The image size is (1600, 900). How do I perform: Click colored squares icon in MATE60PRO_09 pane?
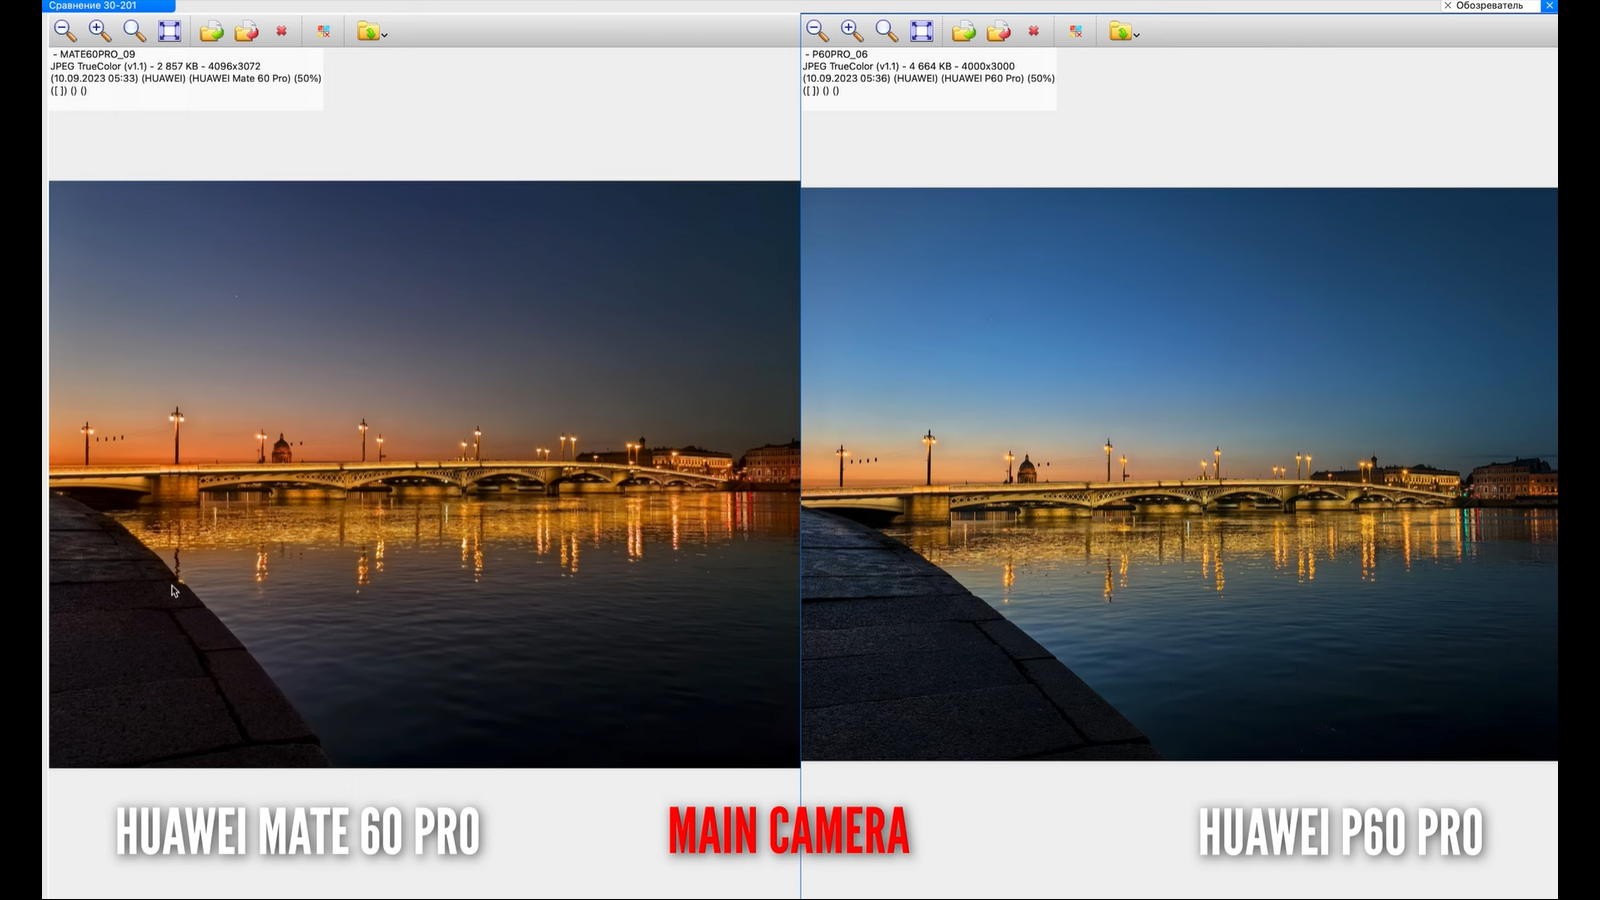pos(324,32)
